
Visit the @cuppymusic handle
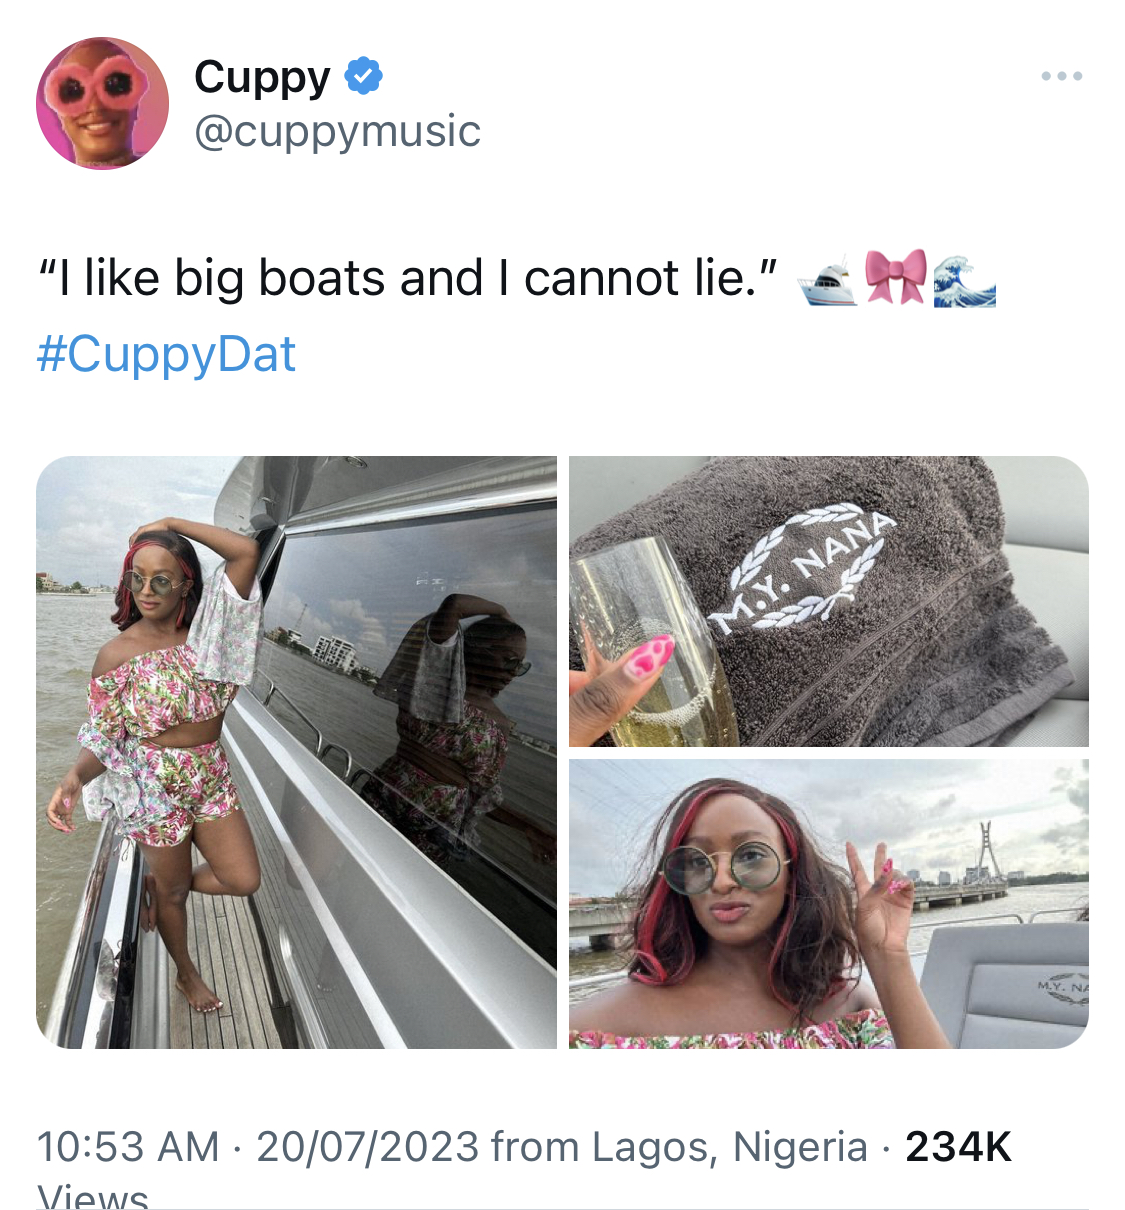click(337, 131)
